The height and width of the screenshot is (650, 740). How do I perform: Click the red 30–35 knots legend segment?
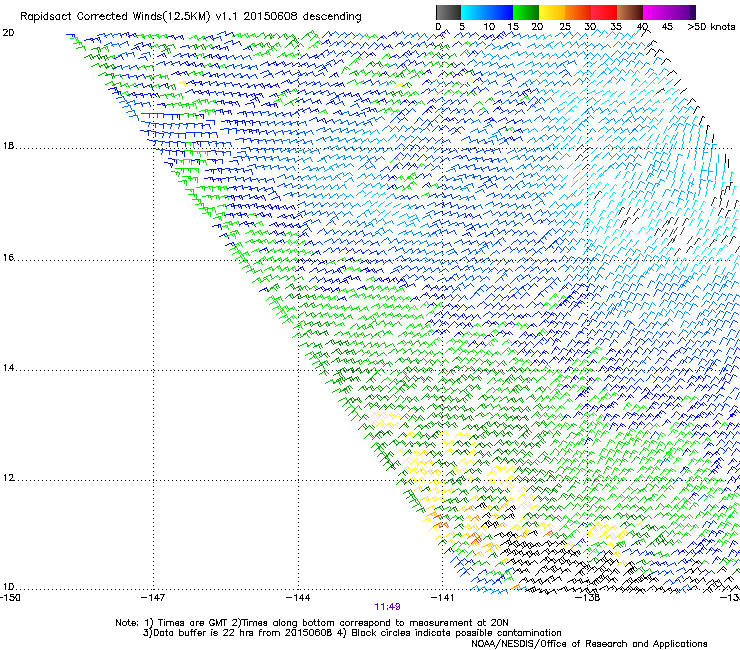[604, 12]
